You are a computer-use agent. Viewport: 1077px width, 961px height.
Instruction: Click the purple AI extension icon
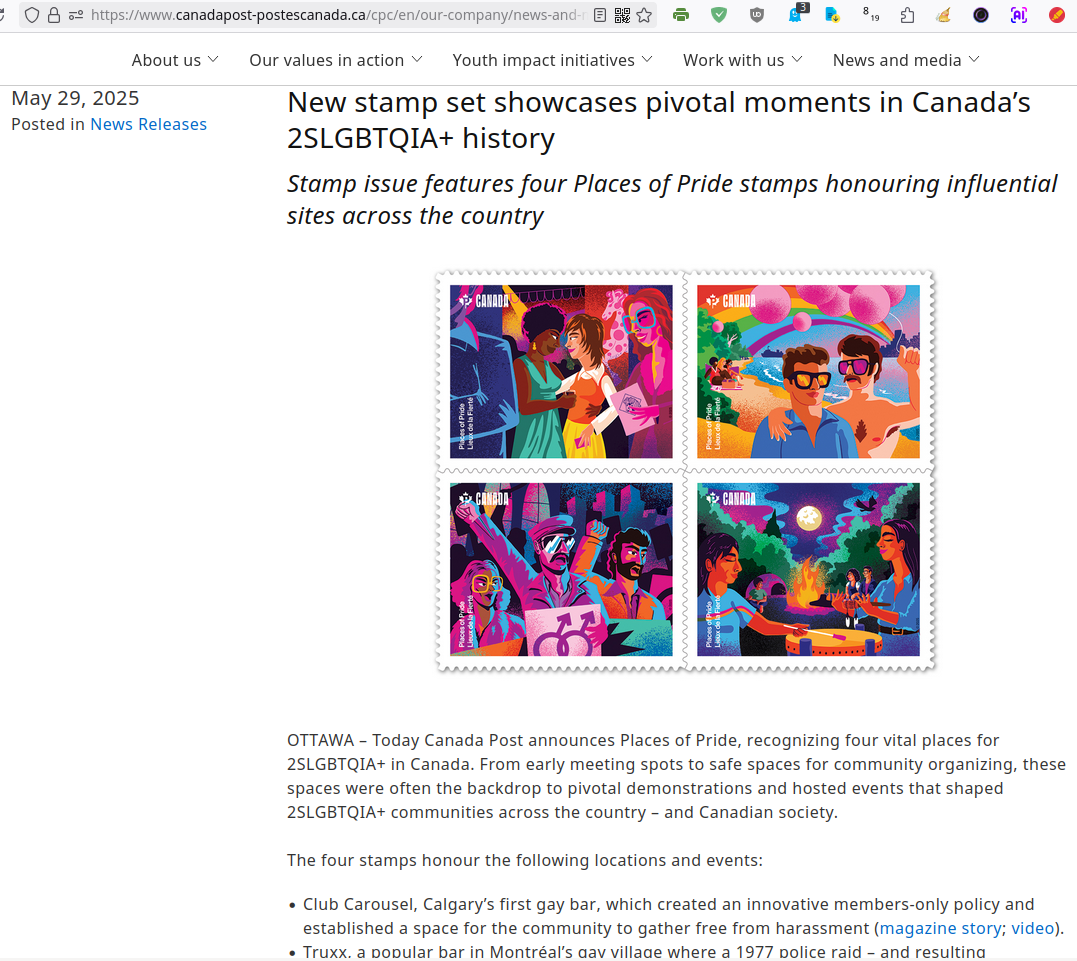[x=1019, y=15]
